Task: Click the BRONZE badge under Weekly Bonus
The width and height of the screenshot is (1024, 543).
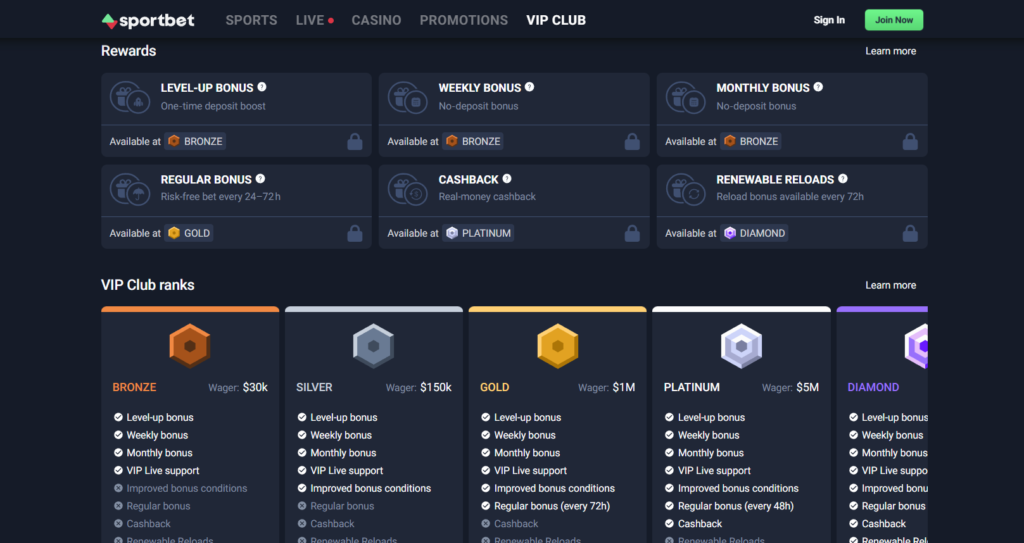Action: 473,141
